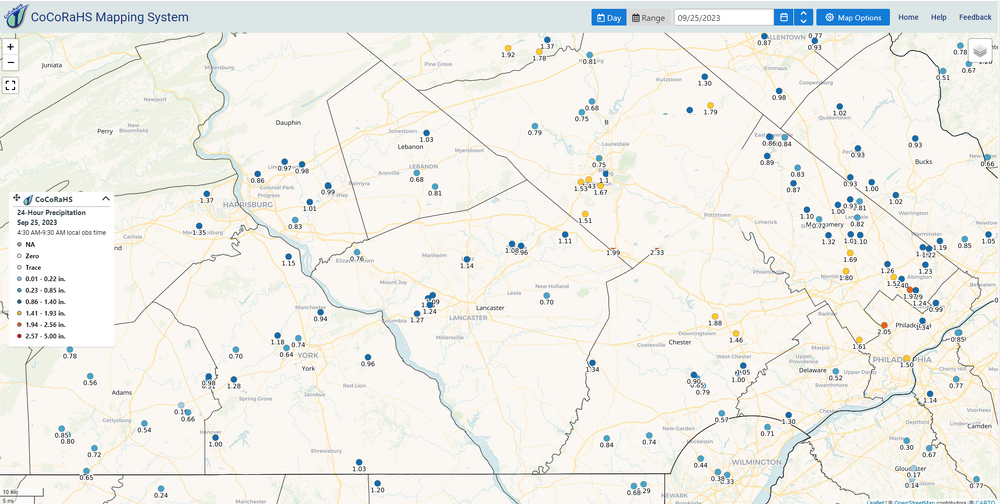Select the 1.79 in. yellow marker
This screenshot has height=504, width=1000.
point(710,105)
